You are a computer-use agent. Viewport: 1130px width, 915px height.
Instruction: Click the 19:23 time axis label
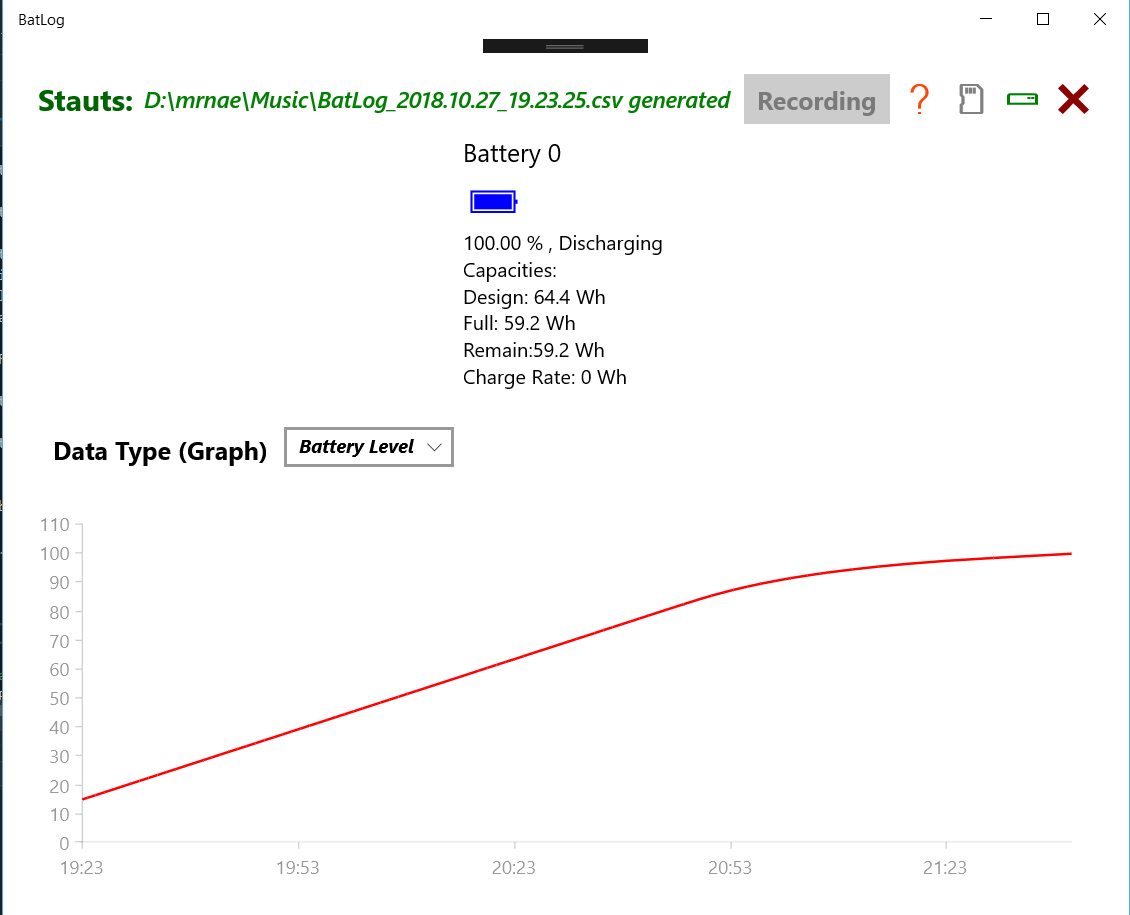82,868
